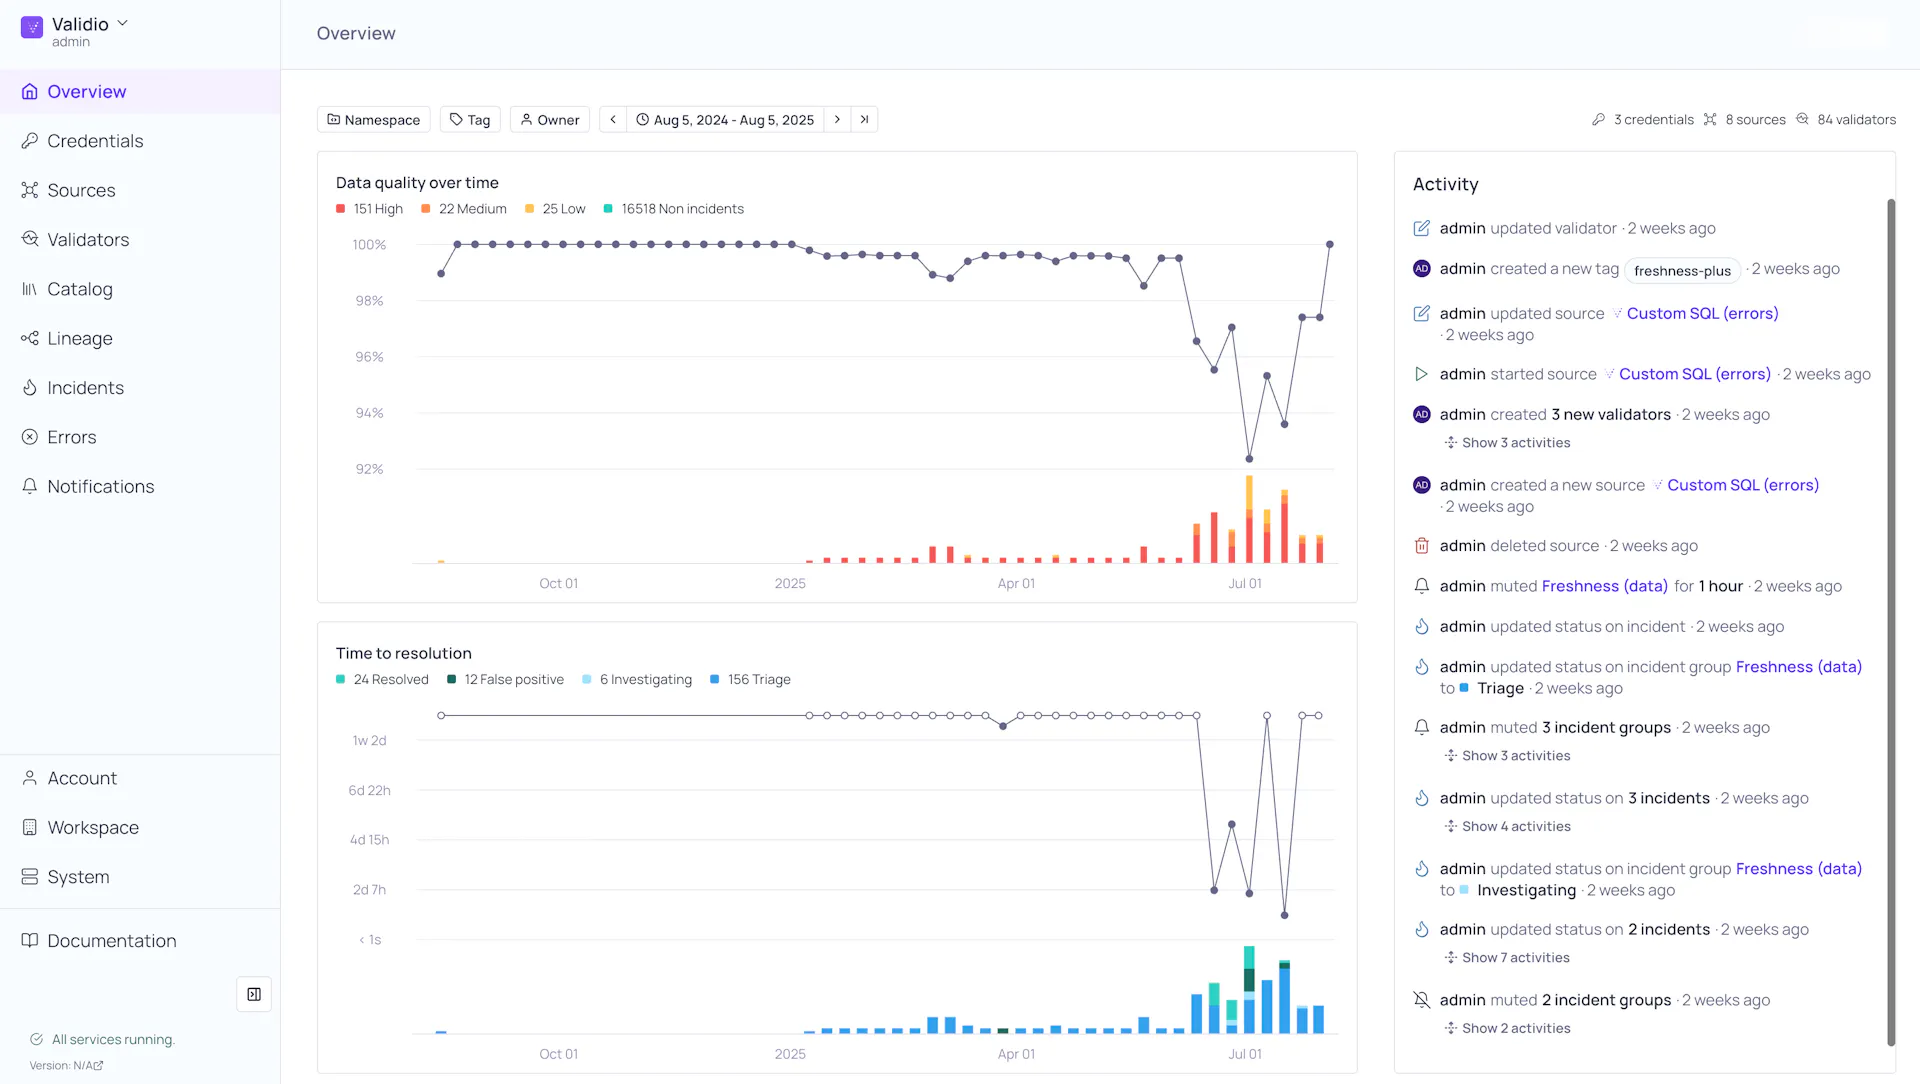
Task: Open Sources in the sidebar
Action: point(140,190)
